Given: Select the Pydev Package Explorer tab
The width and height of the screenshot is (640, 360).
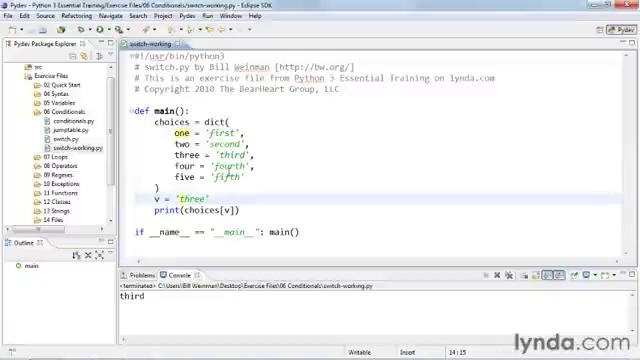Looking at the screenshot, I should [x=44, y=44].
